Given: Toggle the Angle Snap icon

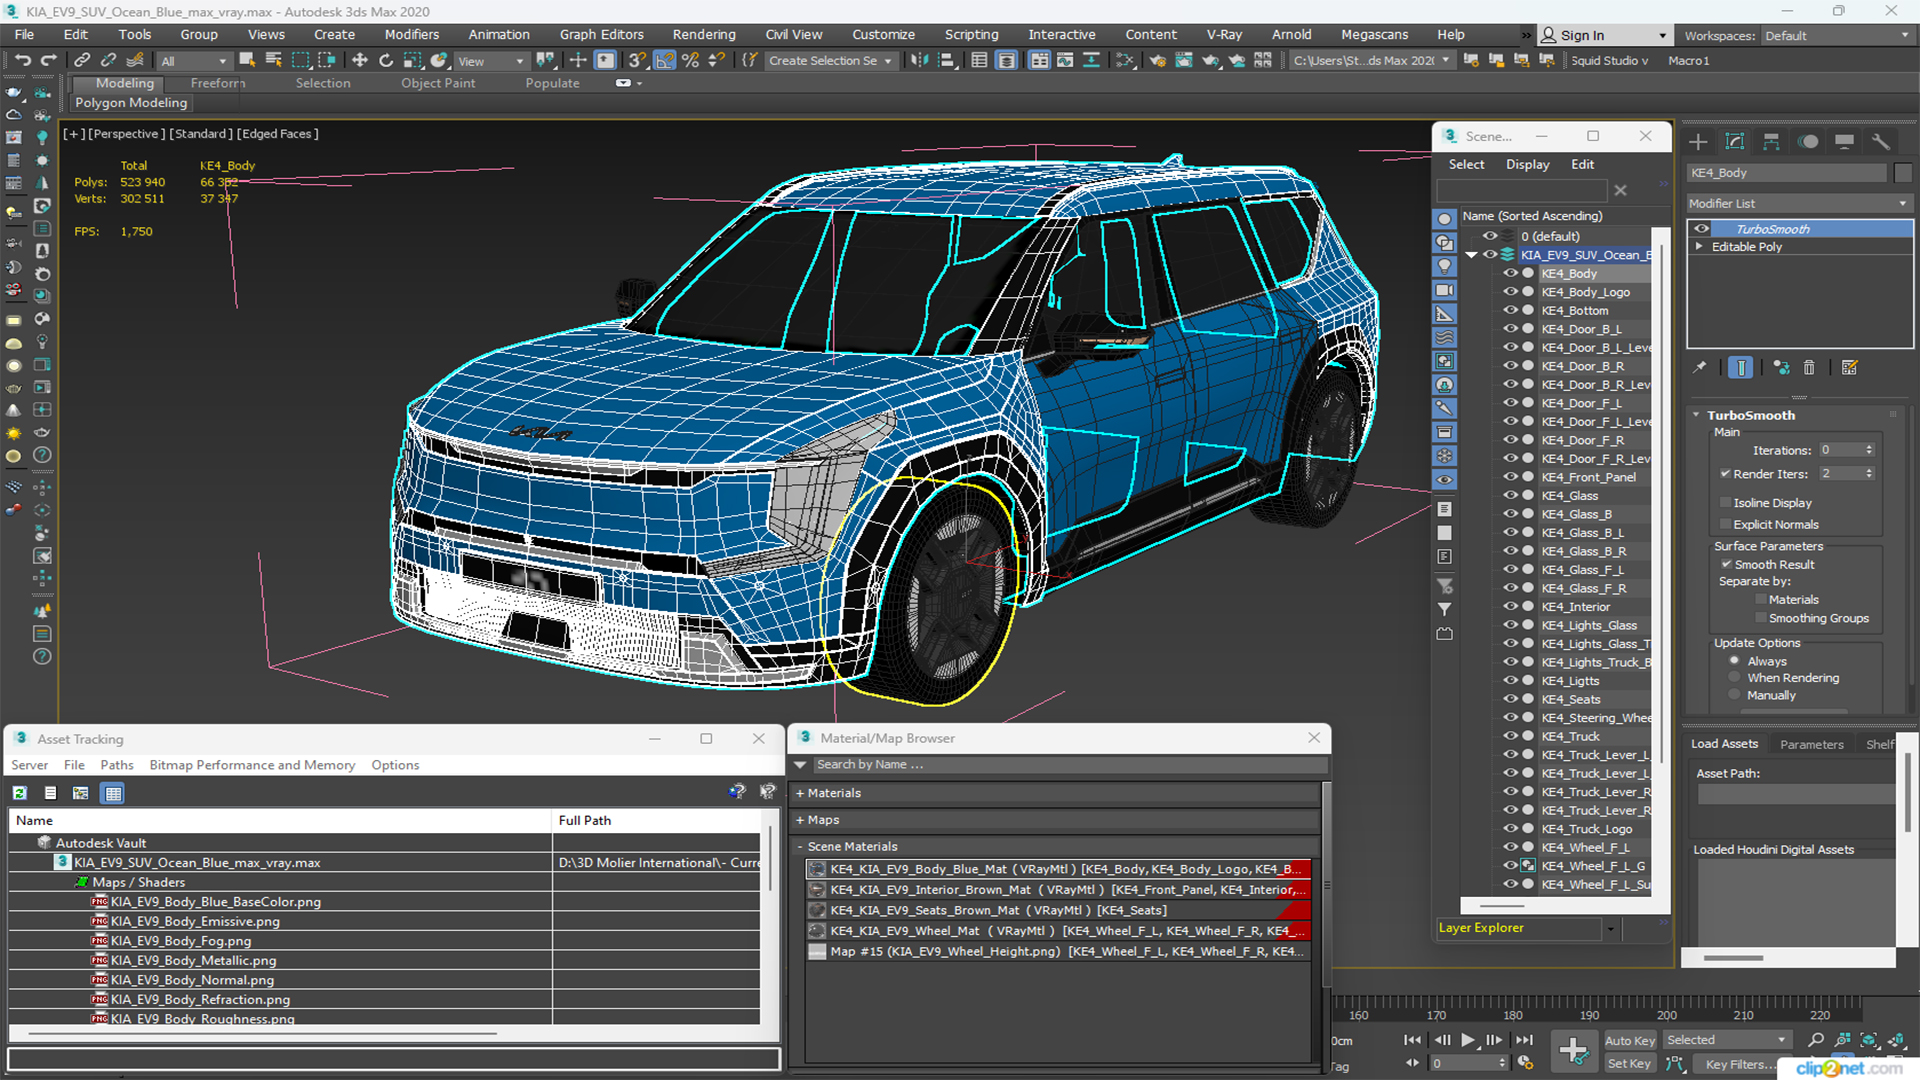Looking at the screenshot, I should pos(664,61).
